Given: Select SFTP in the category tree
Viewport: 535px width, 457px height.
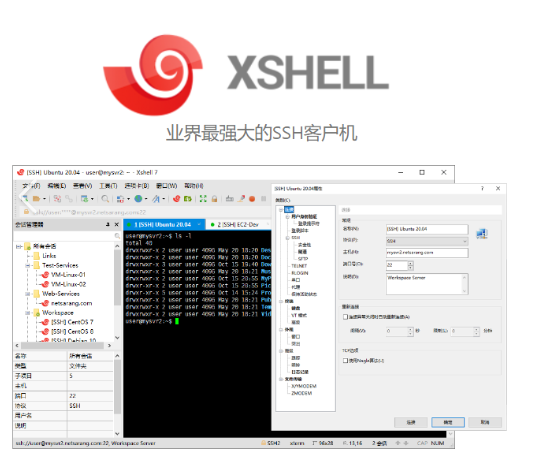Looking at the screenshot, I should pos(303,259).
